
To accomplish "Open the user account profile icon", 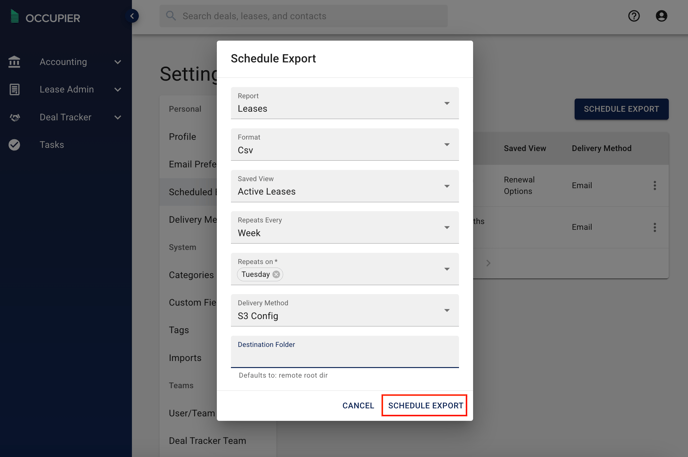I will pos(661,16).
